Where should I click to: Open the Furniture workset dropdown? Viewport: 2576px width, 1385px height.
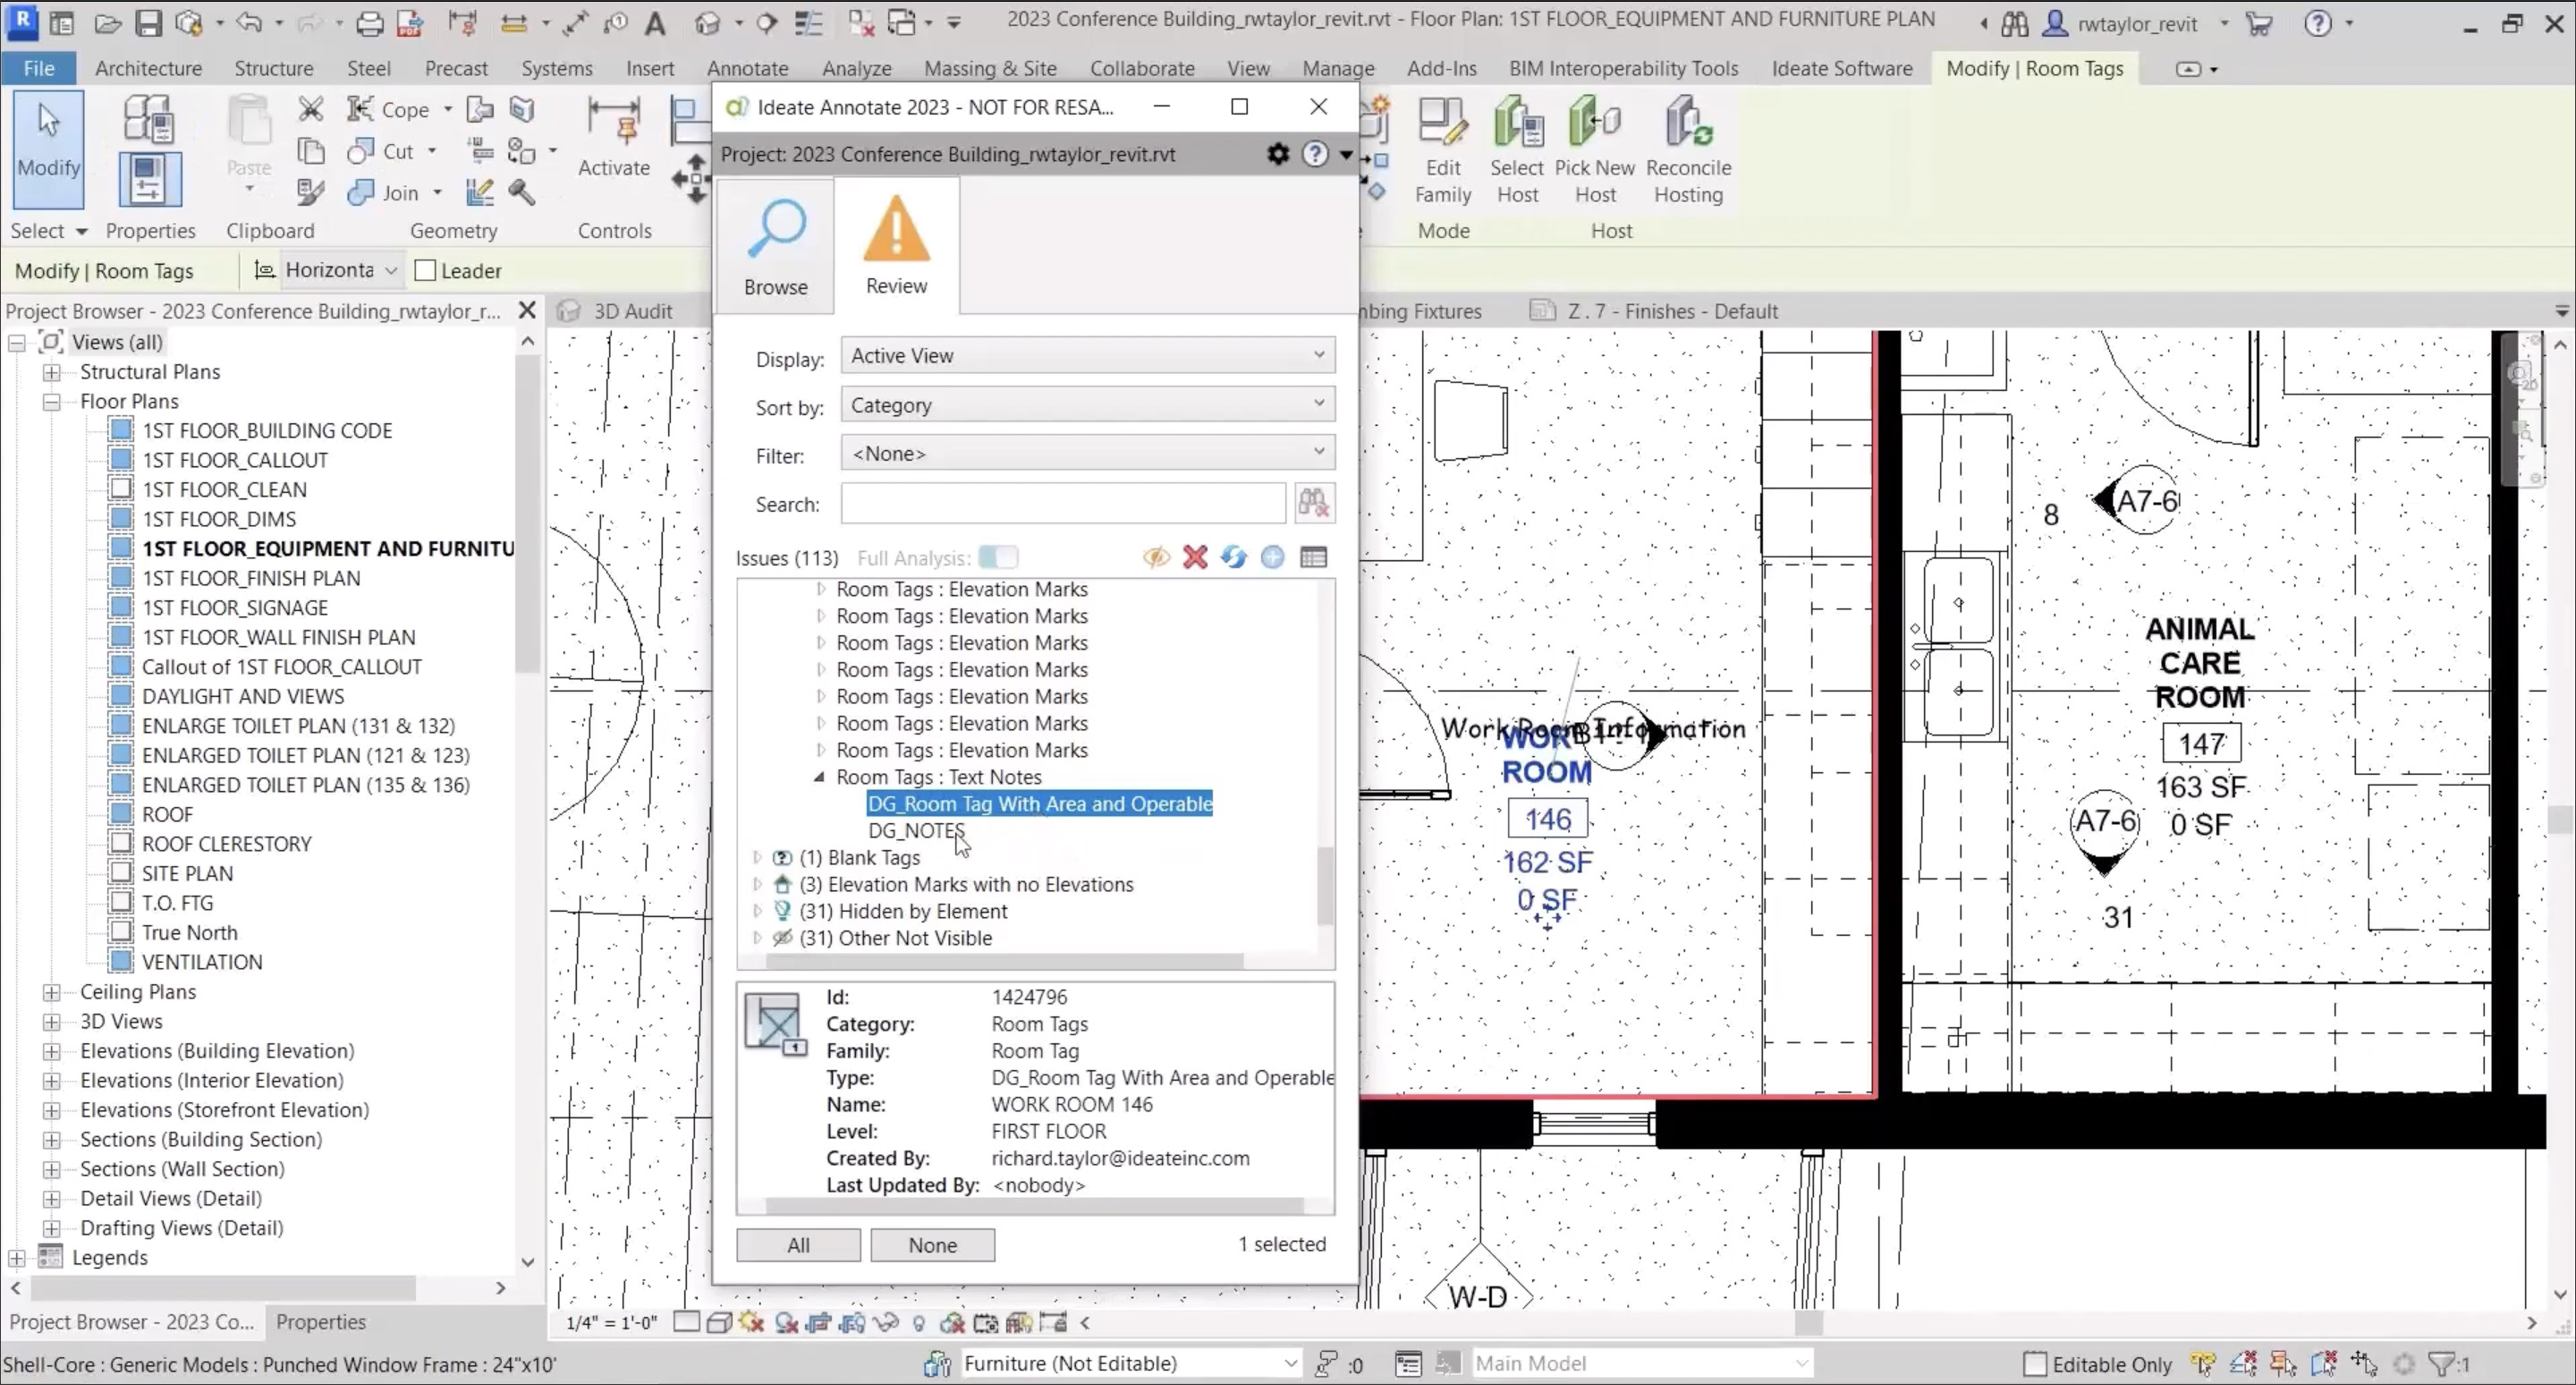point(1129,1363)
